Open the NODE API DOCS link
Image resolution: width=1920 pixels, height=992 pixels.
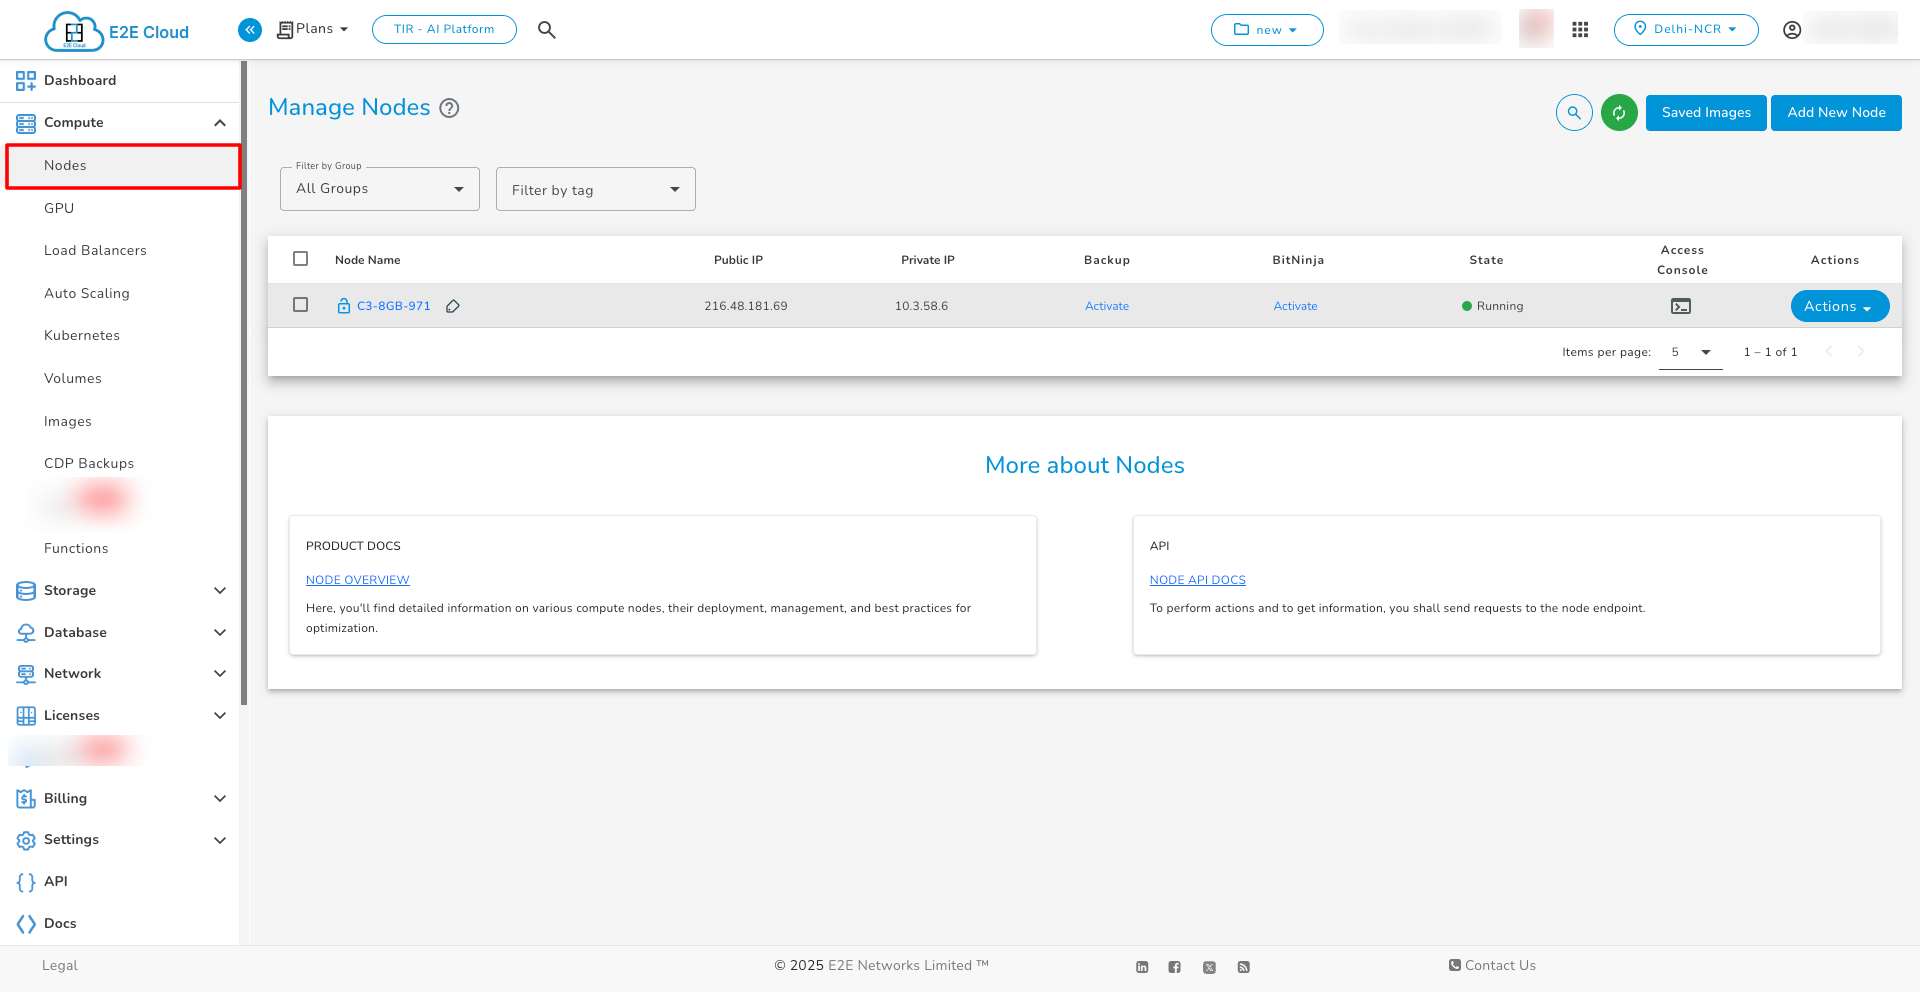coord(1197,580)
